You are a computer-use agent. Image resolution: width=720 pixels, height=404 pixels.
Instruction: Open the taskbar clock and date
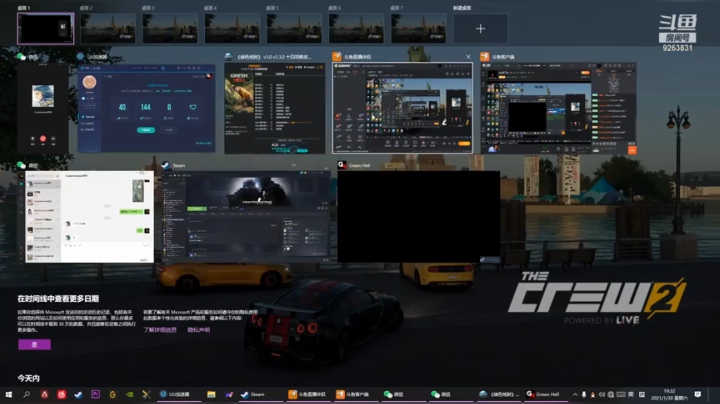pyautogui.click(x=669, y=394)
